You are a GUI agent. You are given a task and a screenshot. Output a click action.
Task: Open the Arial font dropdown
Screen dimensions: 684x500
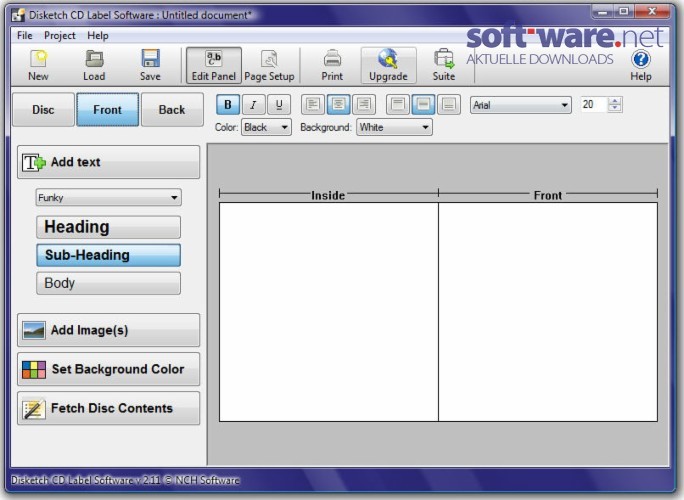521,105
